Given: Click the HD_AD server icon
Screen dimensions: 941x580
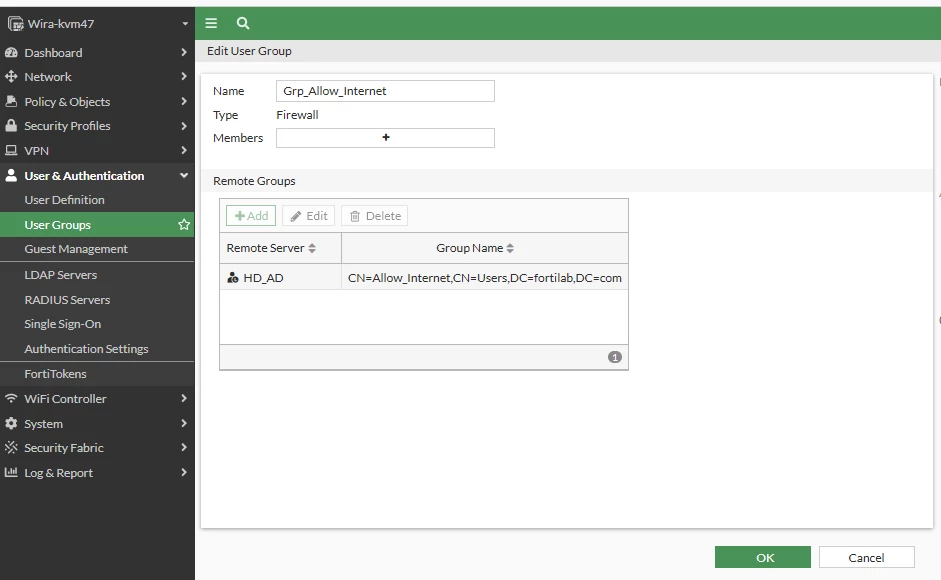Looking at the screenshot, I should point(233,277).
